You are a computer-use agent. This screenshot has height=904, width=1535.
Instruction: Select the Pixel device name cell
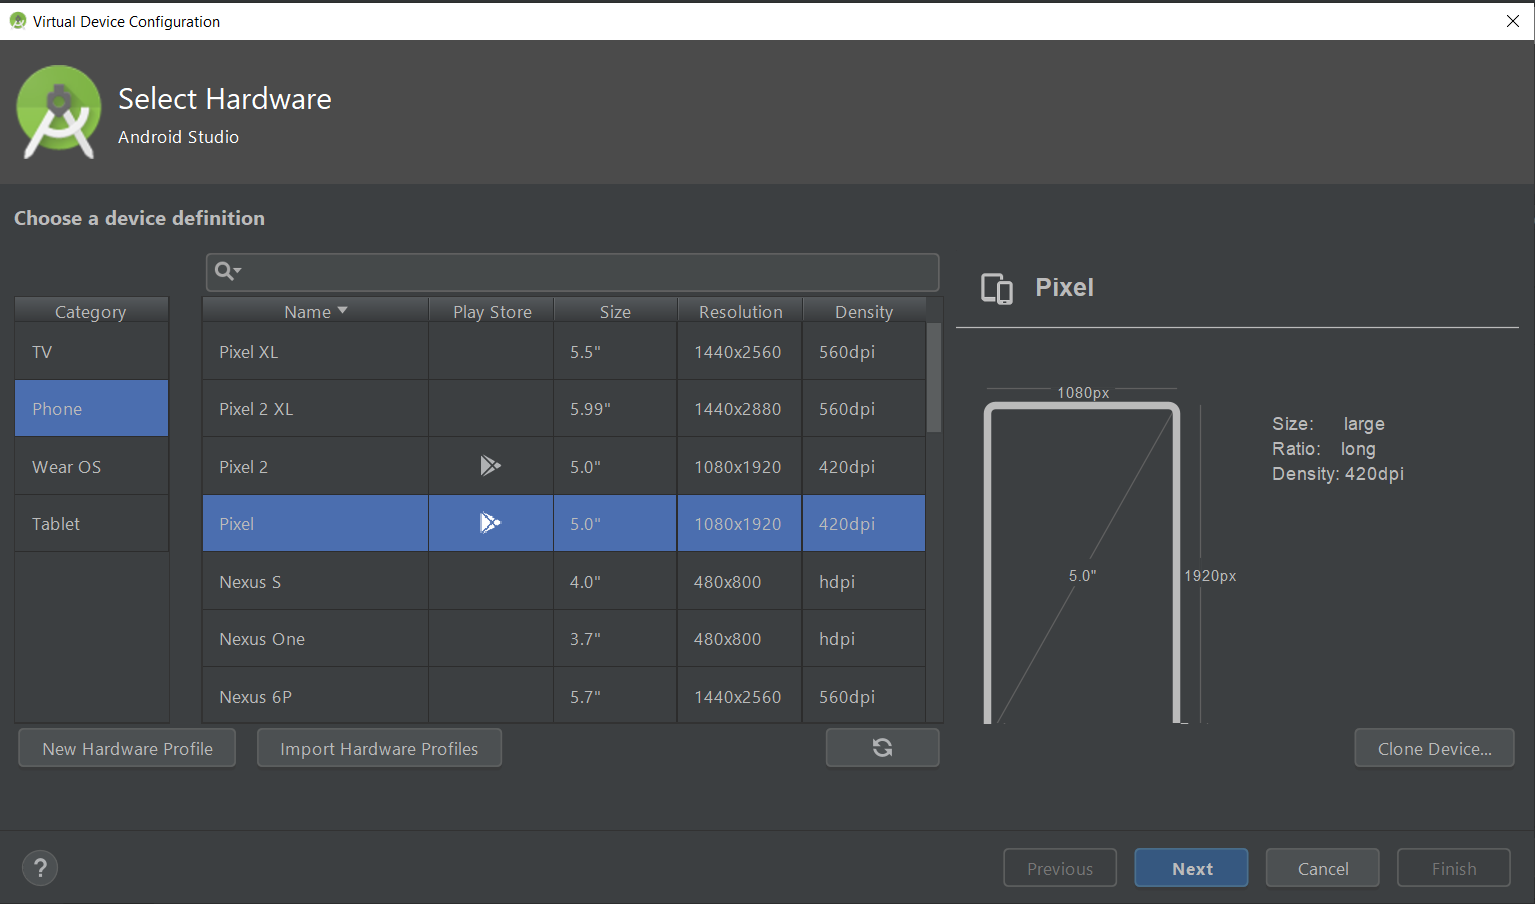(315, 524)
